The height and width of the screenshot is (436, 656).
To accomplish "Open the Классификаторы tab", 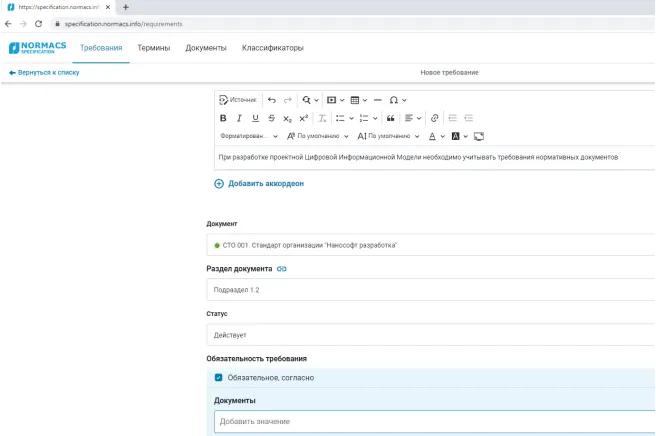I will 272,48.
